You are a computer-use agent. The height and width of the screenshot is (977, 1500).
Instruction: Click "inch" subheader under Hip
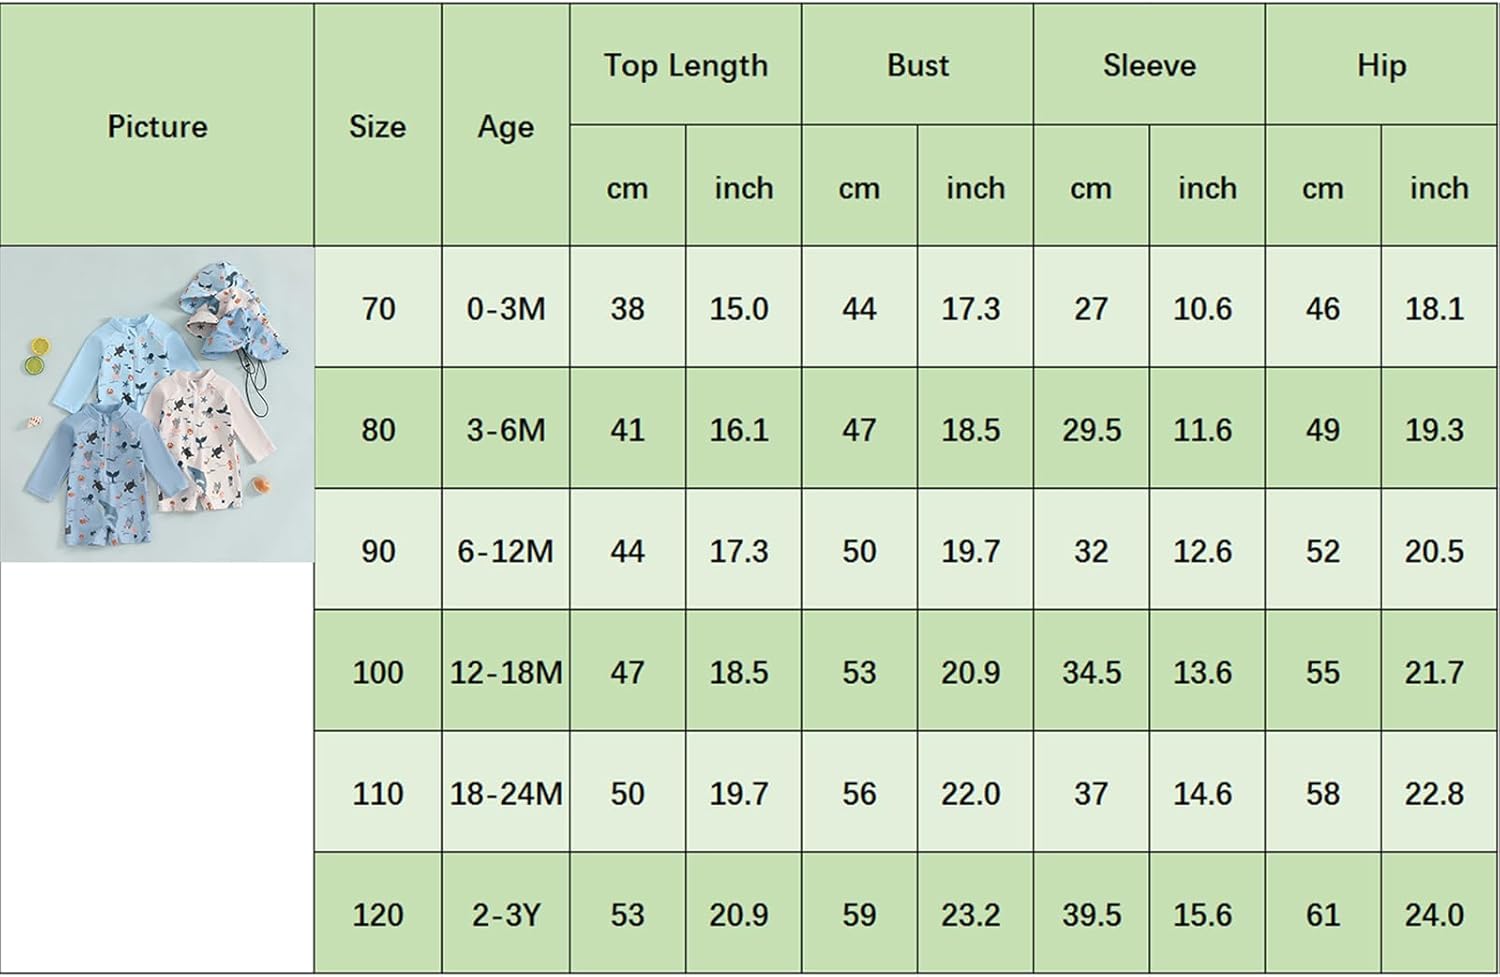1439,188
